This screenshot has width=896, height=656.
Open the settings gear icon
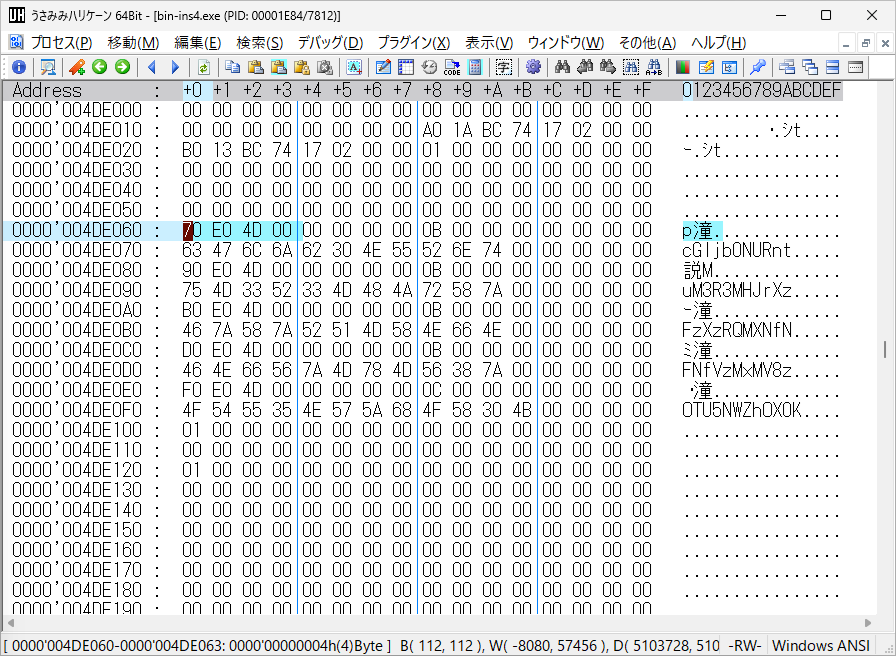[534, 67]
